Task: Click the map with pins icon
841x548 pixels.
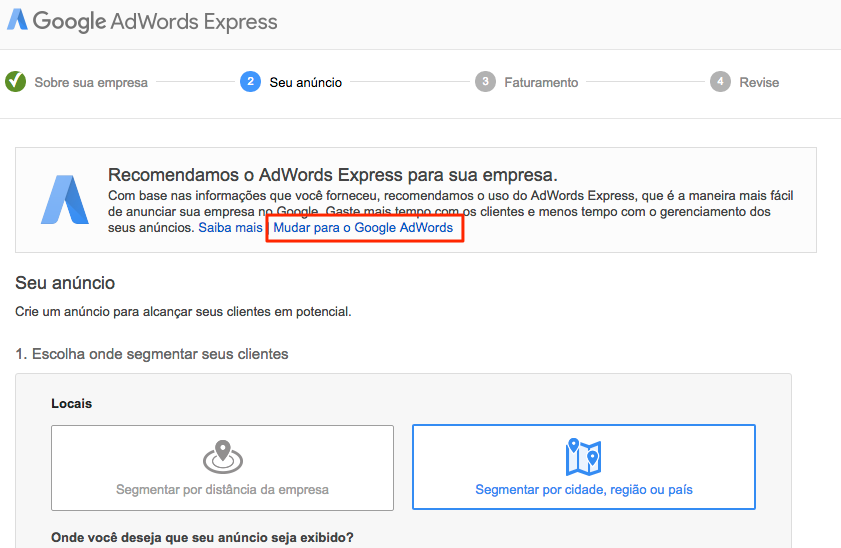Action: tap(584, 457)
